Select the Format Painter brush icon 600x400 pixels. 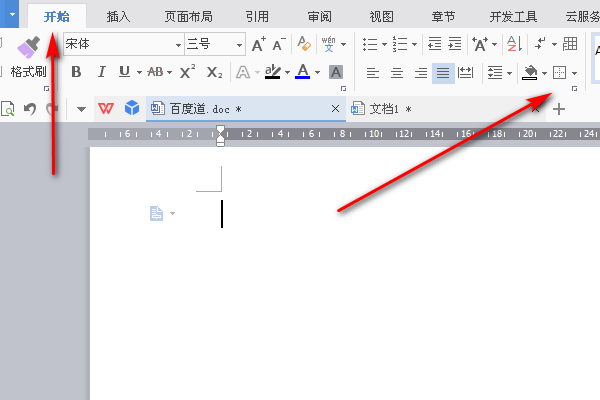28,47
